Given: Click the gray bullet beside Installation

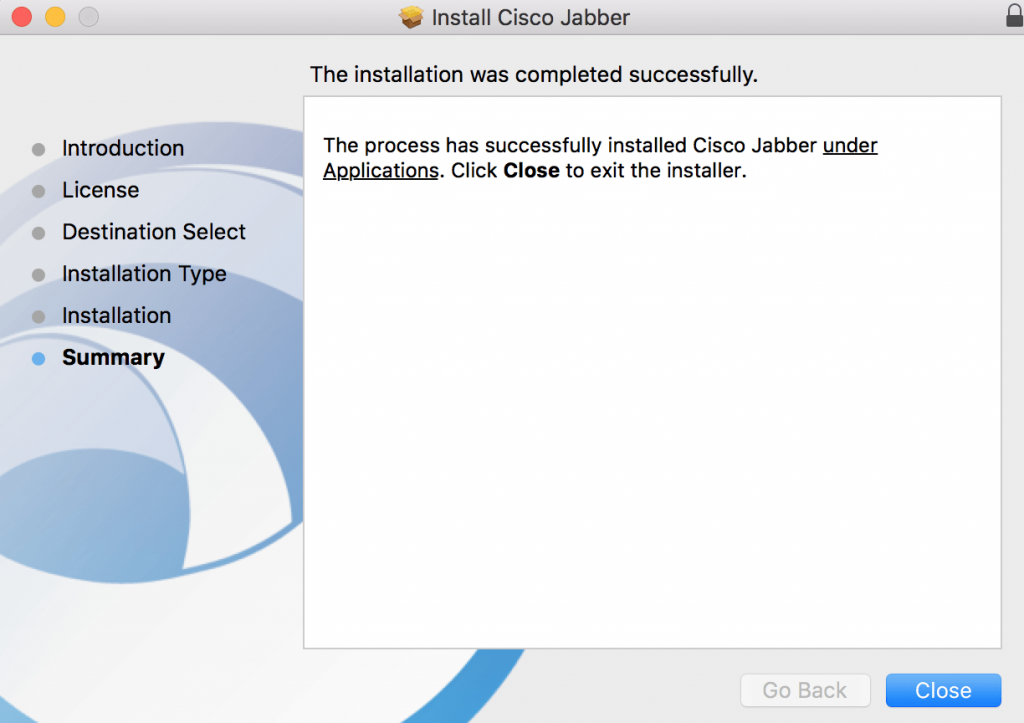Looking at the screenshot, I should (39, 317).
